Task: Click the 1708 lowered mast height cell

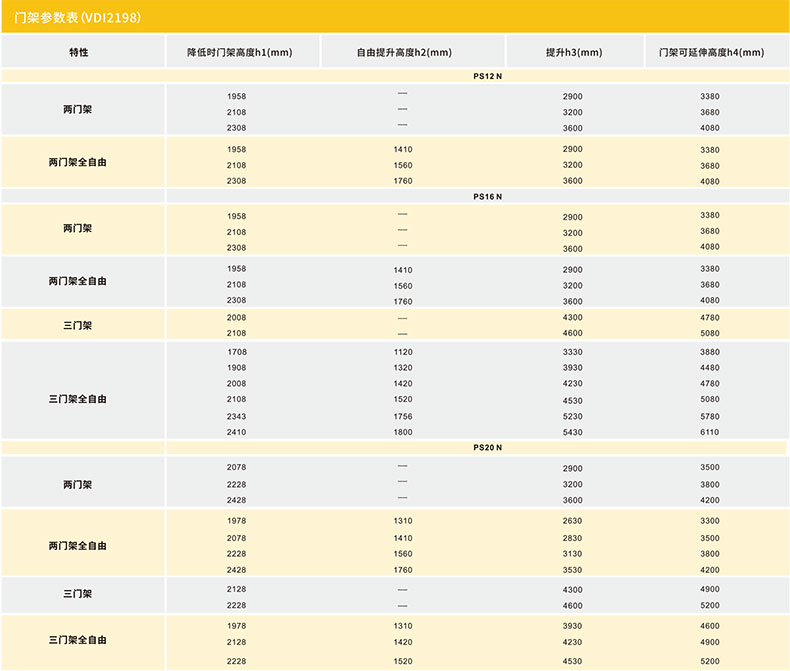Action: click(237, 352)
